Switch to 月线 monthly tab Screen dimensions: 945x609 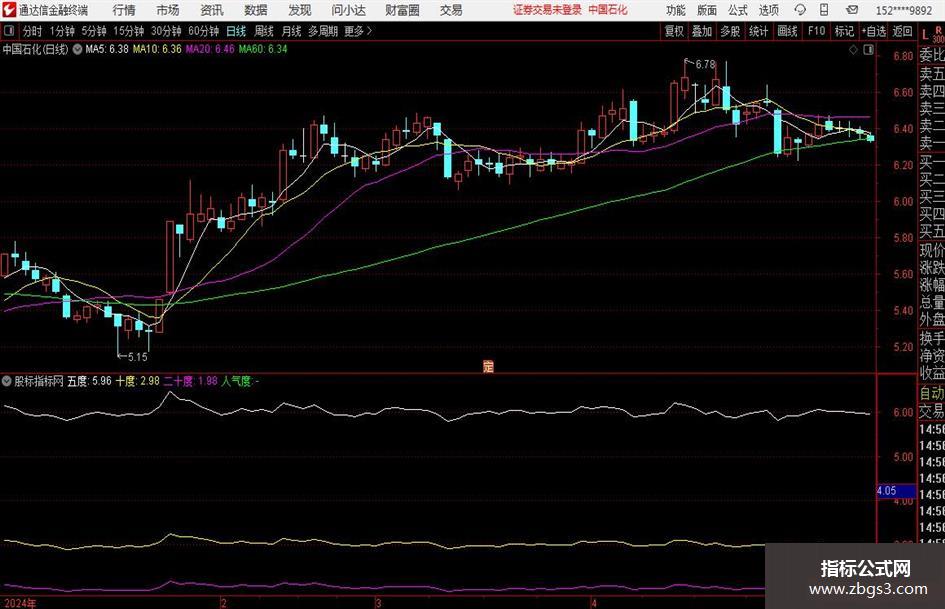[x=291, y=31]
